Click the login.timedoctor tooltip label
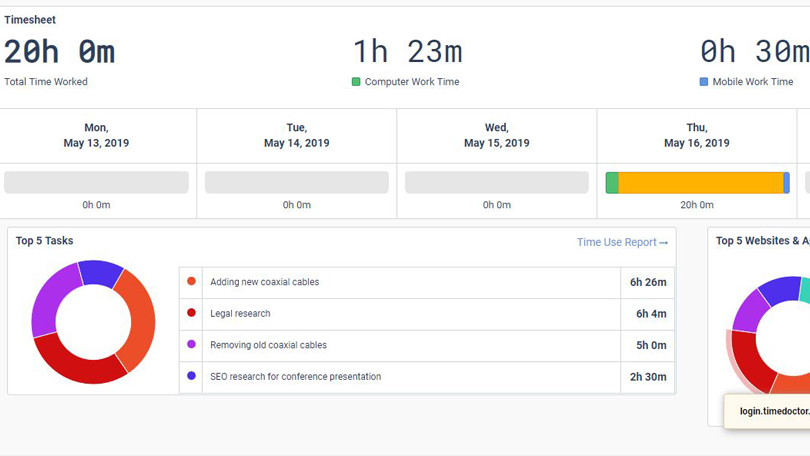 coord(773,411)
